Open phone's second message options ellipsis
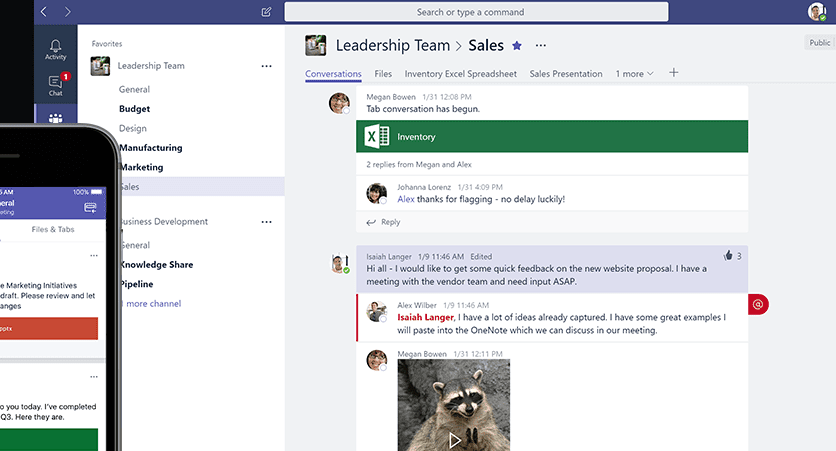 pyautogui.click(x=94, y=376)
